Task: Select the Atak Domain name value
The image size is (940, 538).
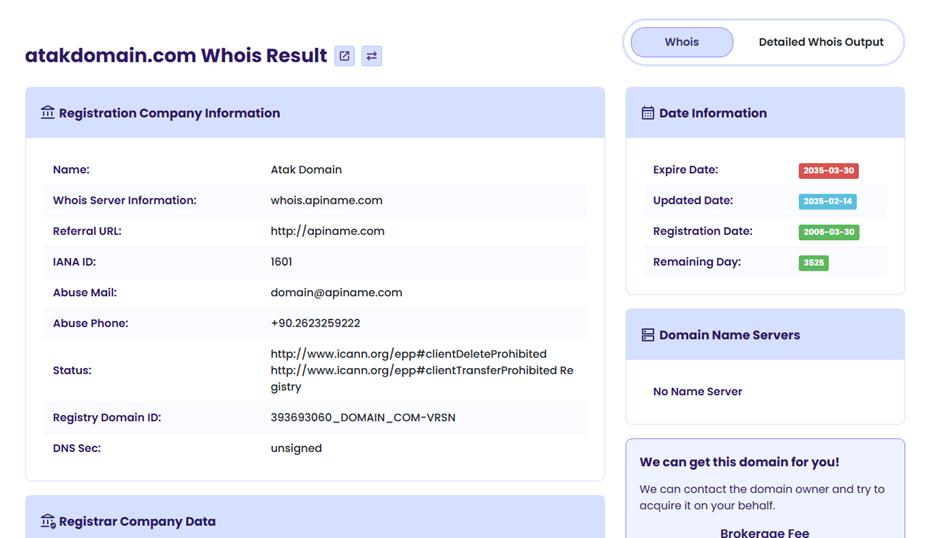Action: (306, 170)
